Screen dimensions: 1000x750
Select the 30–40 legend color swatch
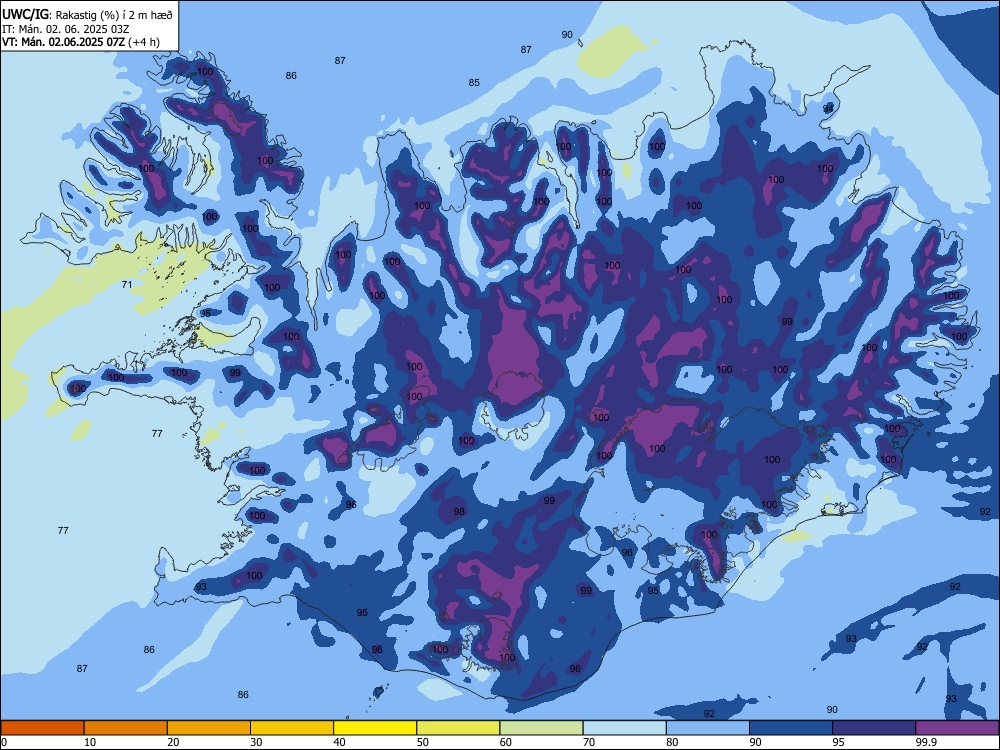click(x=292, y=728)
